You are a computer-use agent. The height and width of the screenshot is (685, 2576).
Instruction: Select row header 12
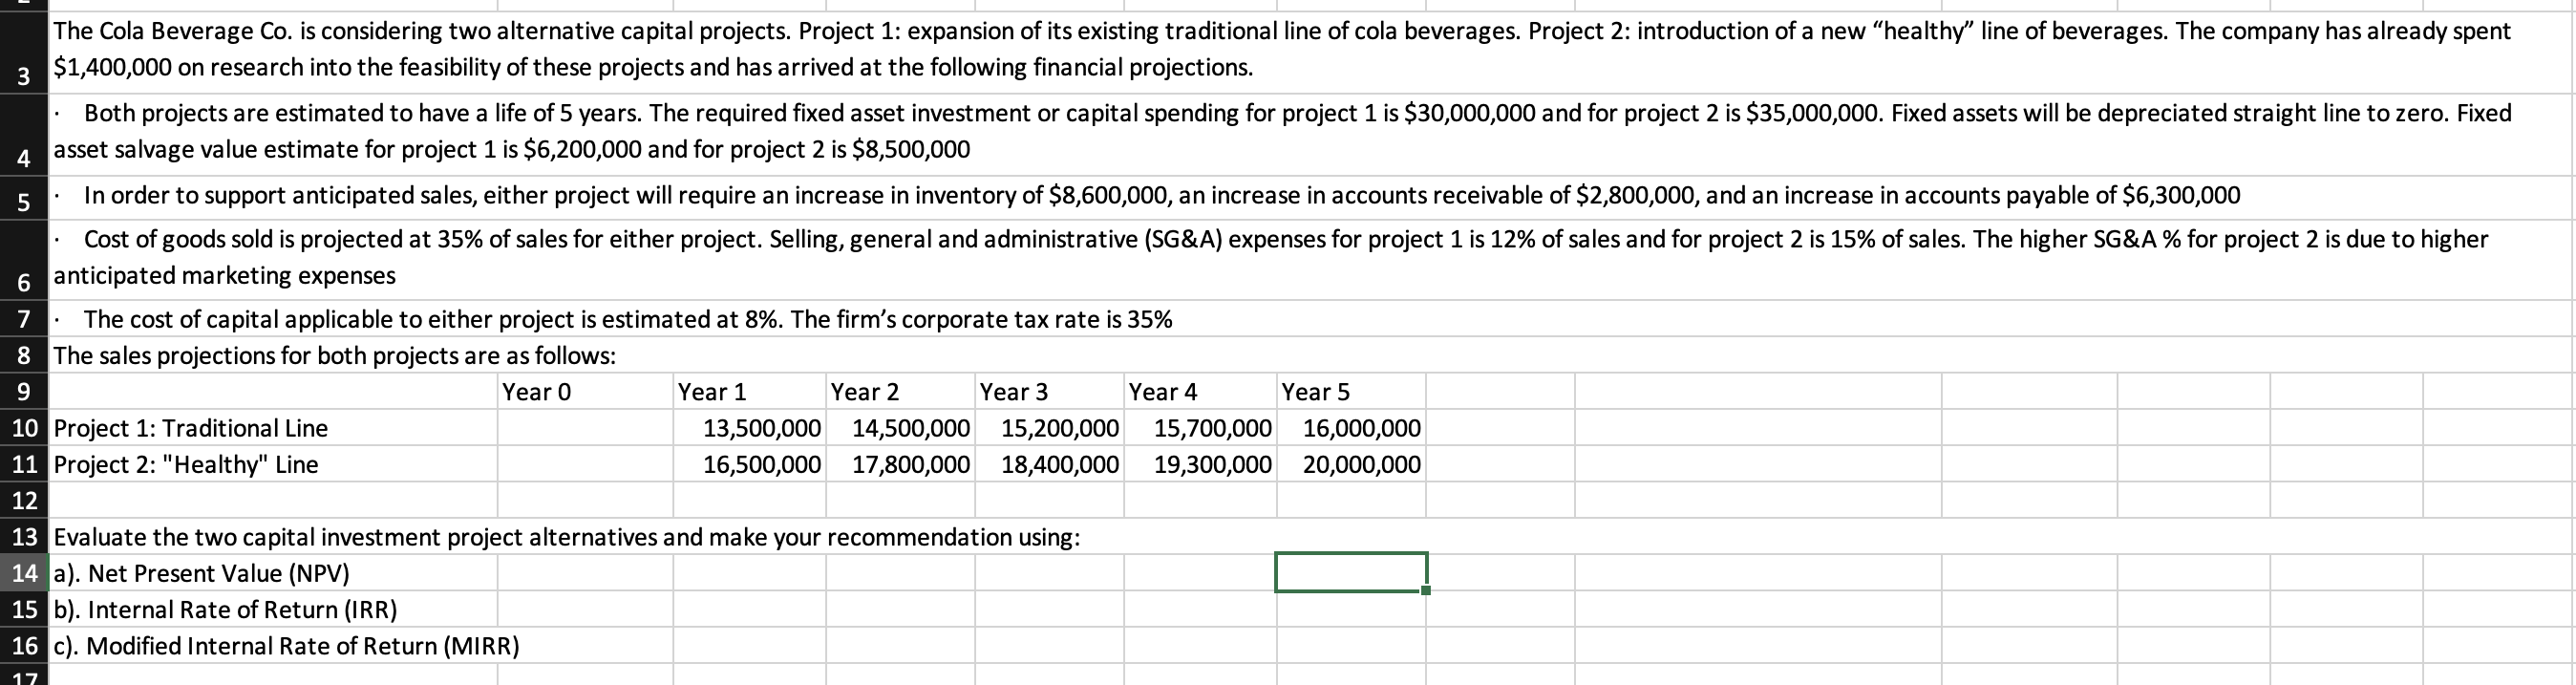[x=23, y=500]
